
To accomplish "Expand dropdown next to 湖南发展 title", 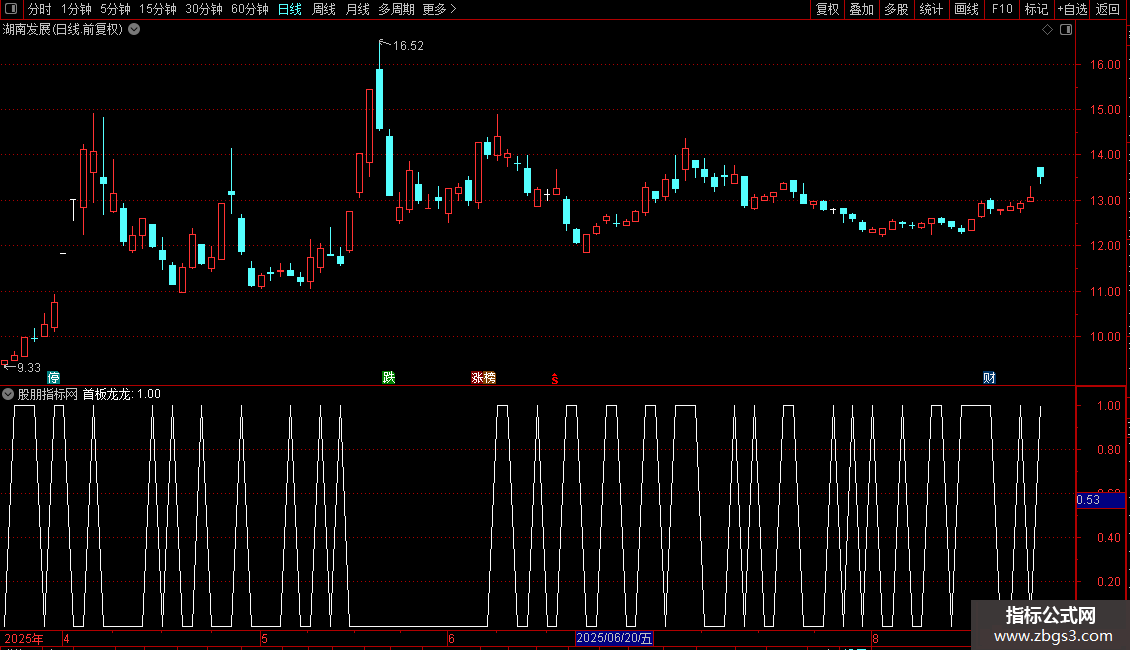I will click(x=134, y=30).
